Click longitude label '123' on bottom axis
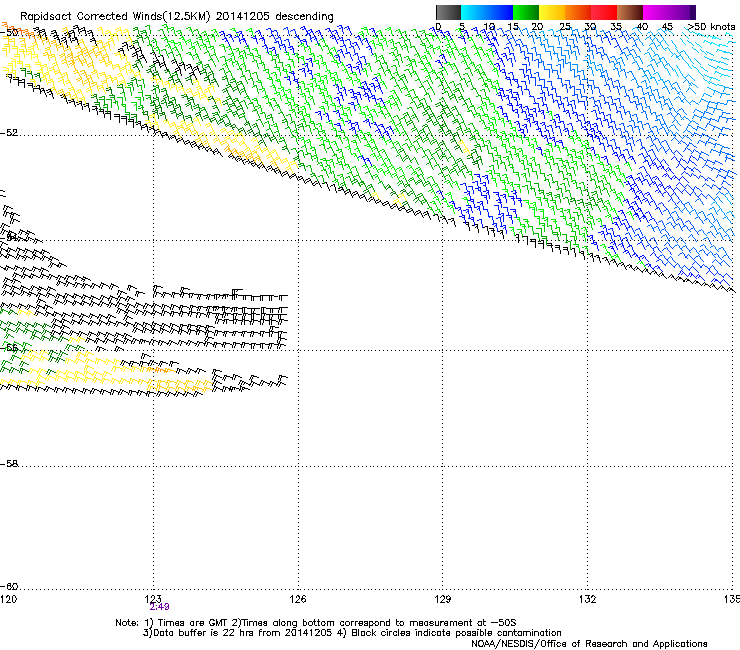This screenshot has width=740, height=650. tap(153, 599)
